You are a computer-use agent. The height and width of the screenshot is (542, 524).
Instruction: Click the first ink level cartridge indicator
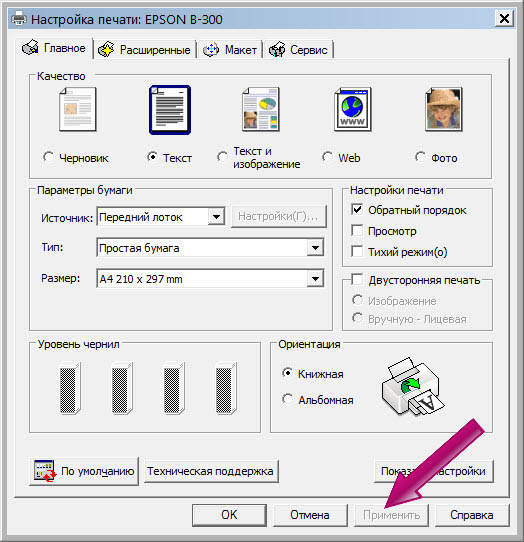70,388
